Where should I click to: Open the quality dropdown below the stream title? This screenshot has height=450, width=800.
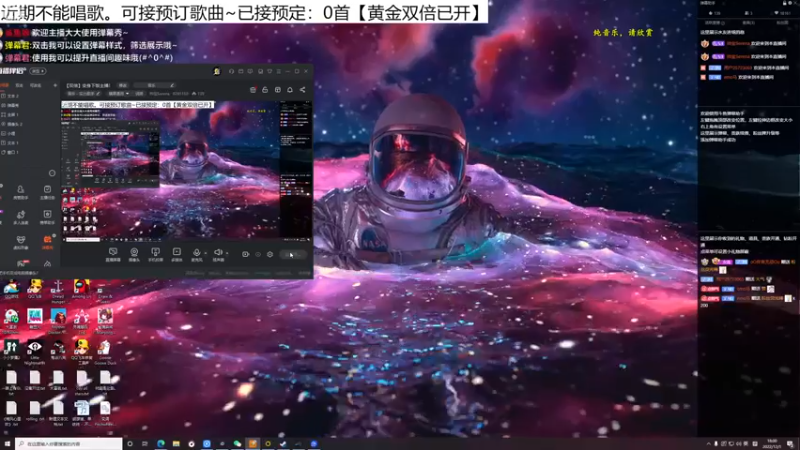pyautogui.click(x=118, y=94)
